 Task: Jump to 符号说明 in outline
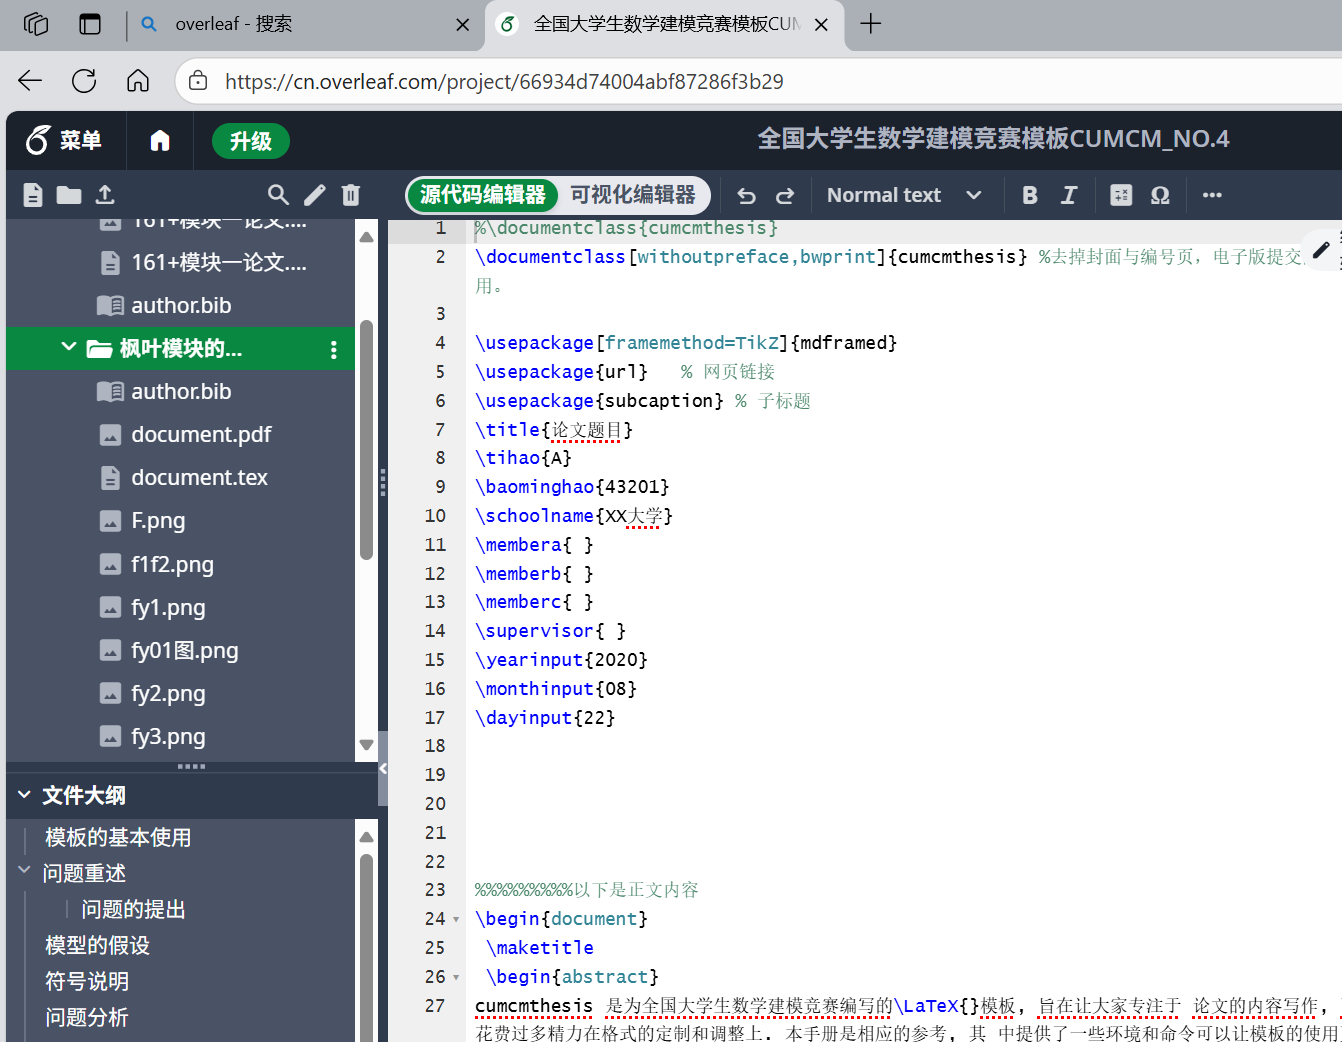click(87, 981)
